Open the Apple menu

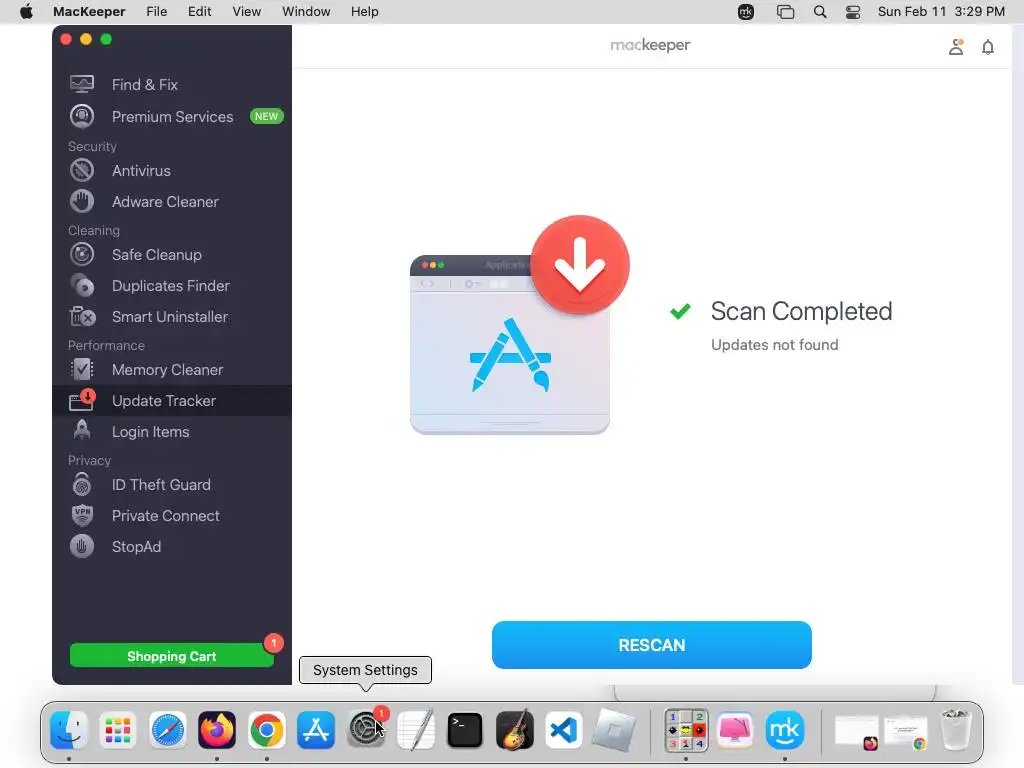26,12
